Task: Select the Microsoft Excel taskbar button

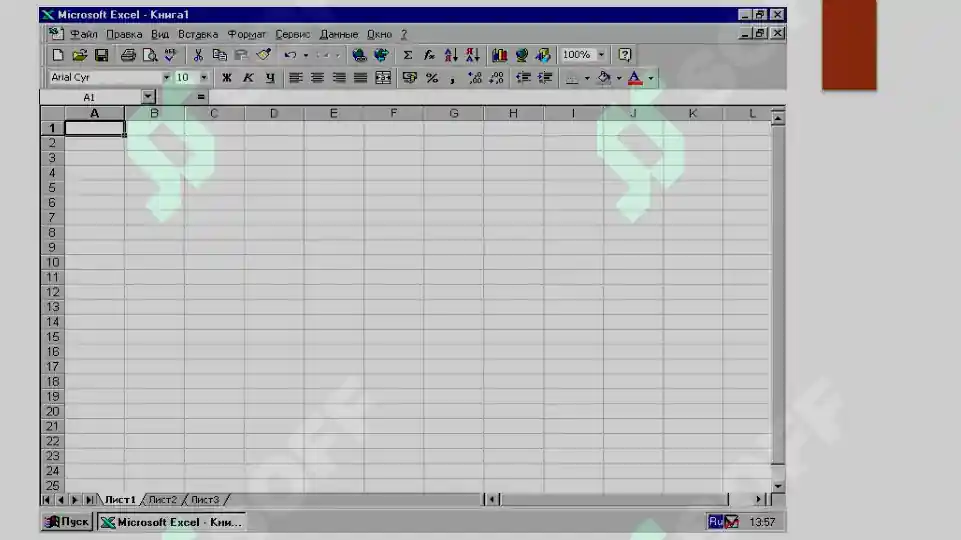Action: tap(172, 522)
